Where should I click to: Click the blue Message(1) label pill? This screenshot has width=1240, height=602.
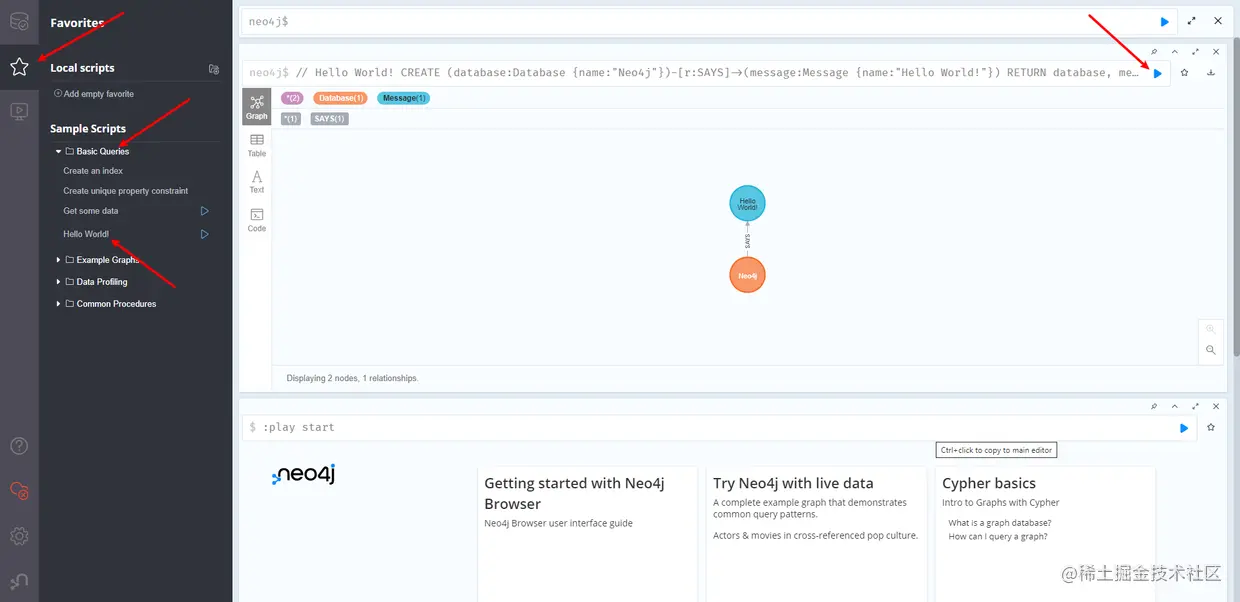pos(404,98)
